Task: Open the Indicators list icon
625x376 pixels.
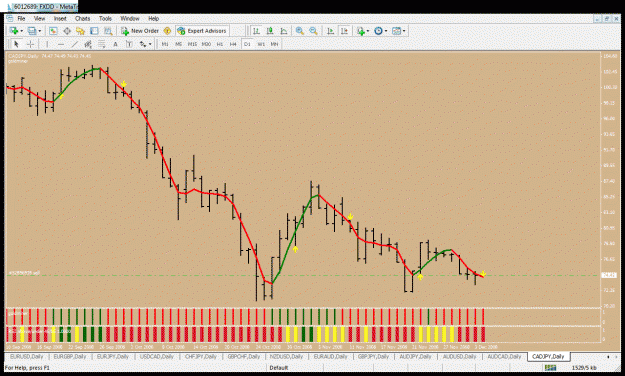Action: 361,31
